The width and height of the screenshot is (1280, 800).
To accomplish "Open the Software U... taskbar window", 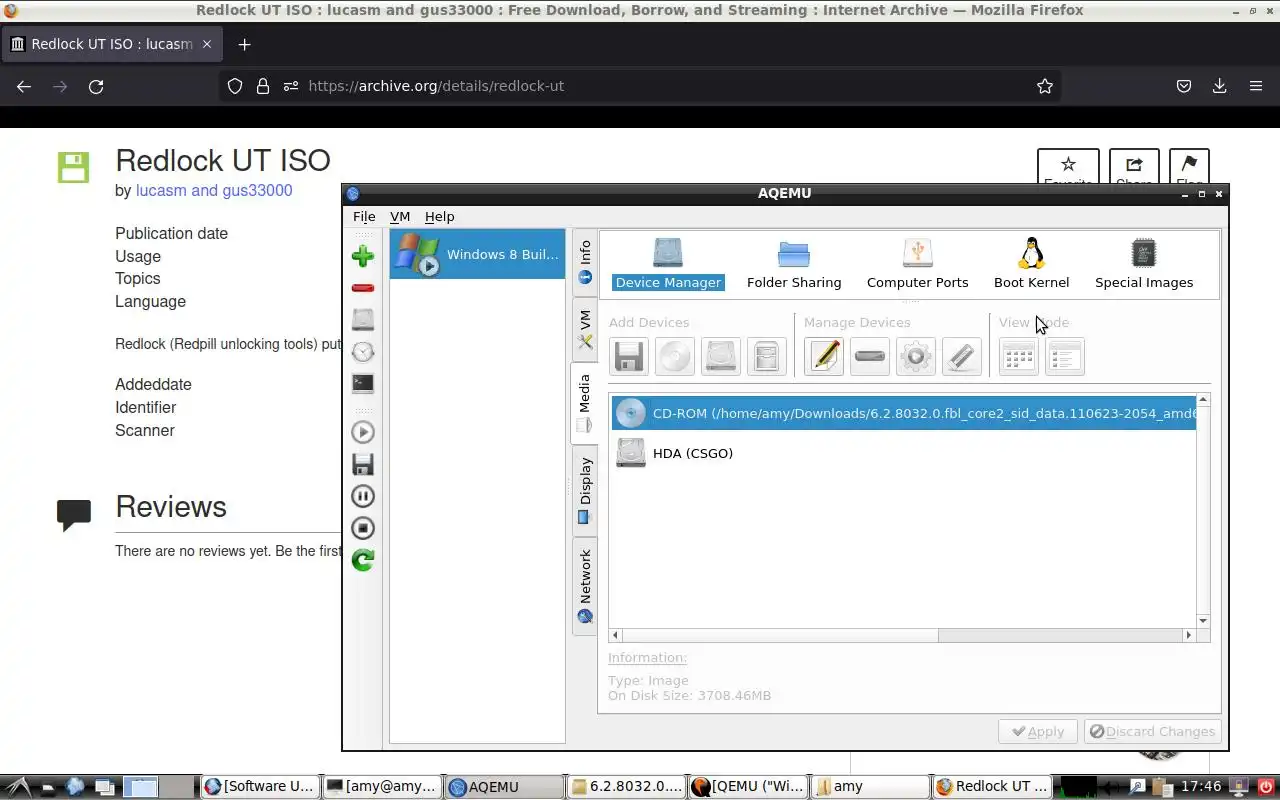I will click(x=260, y=786).
